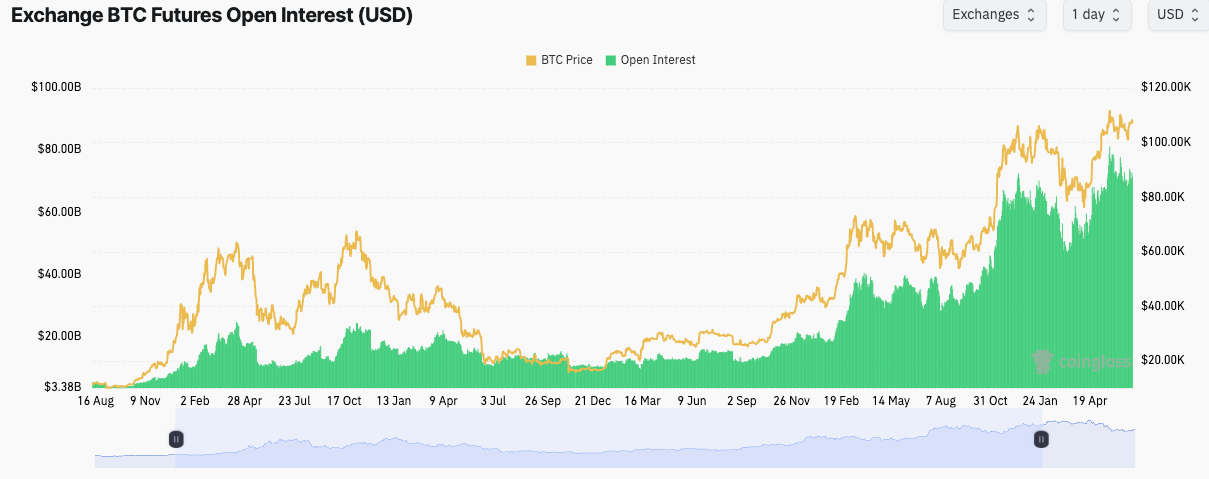Click the 16 Aug x-axis date label
1209x479 pixels.
[x=96, y=401]
